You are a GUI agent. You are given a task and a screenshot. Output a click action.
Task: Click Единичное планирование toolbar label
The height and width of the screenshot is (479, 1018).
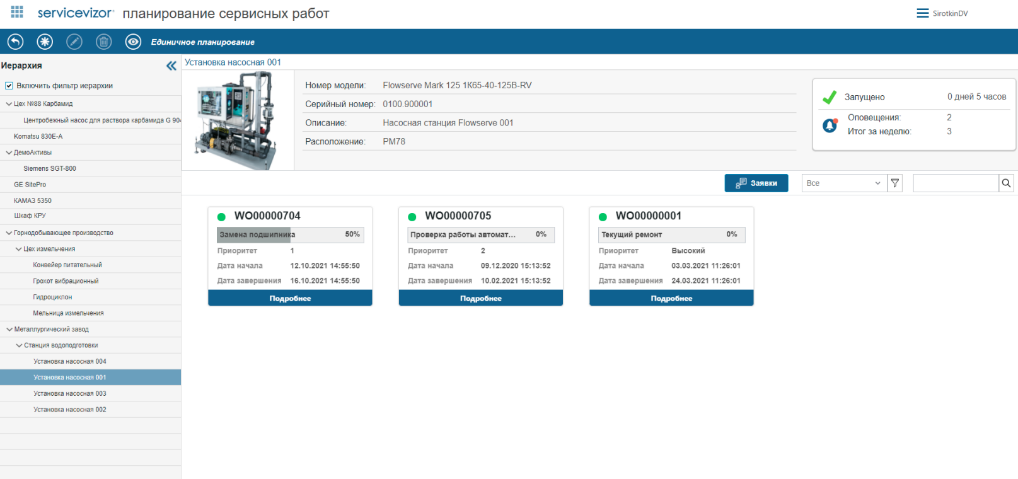pyautogui.click(x=203, y=42)
